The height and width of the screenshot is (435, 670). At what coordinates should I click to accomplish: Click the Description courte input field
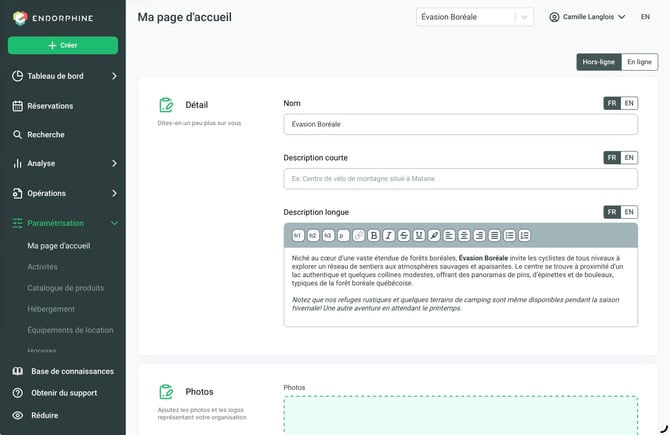pyautogui.click(x=461, y=179)
